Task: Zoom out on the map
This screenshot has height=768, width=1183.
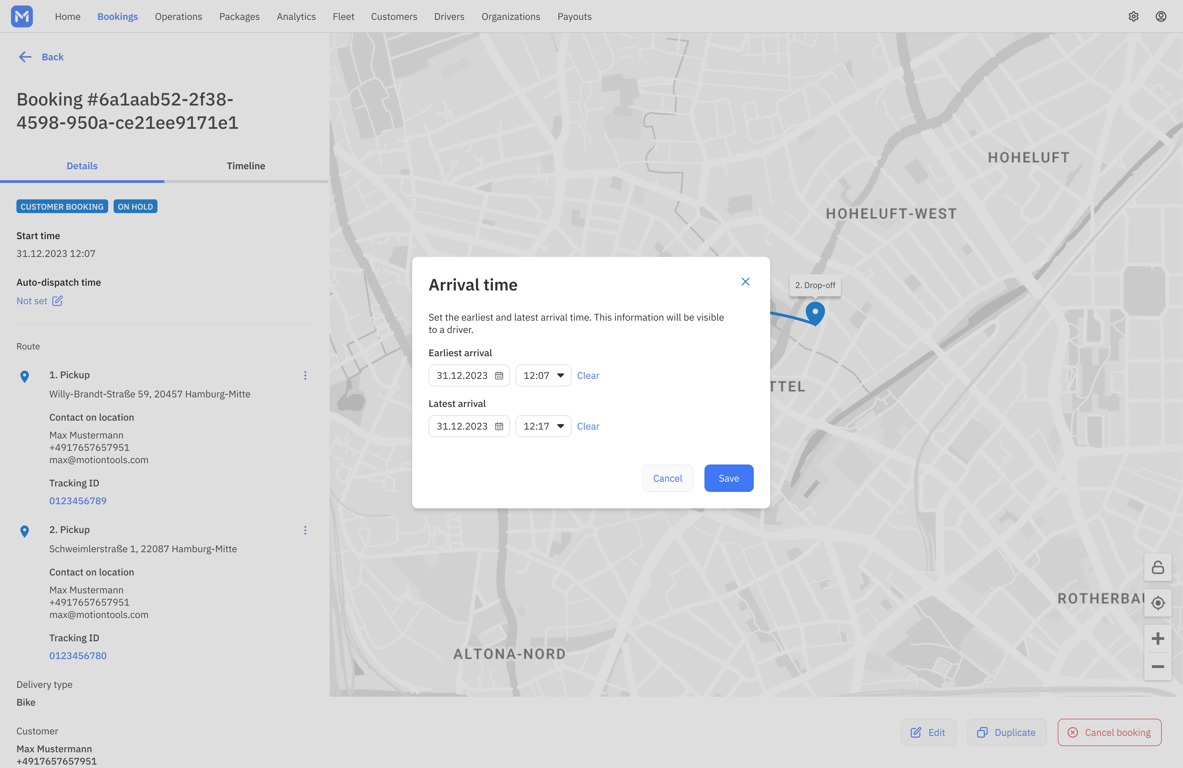Action: 1157,667
